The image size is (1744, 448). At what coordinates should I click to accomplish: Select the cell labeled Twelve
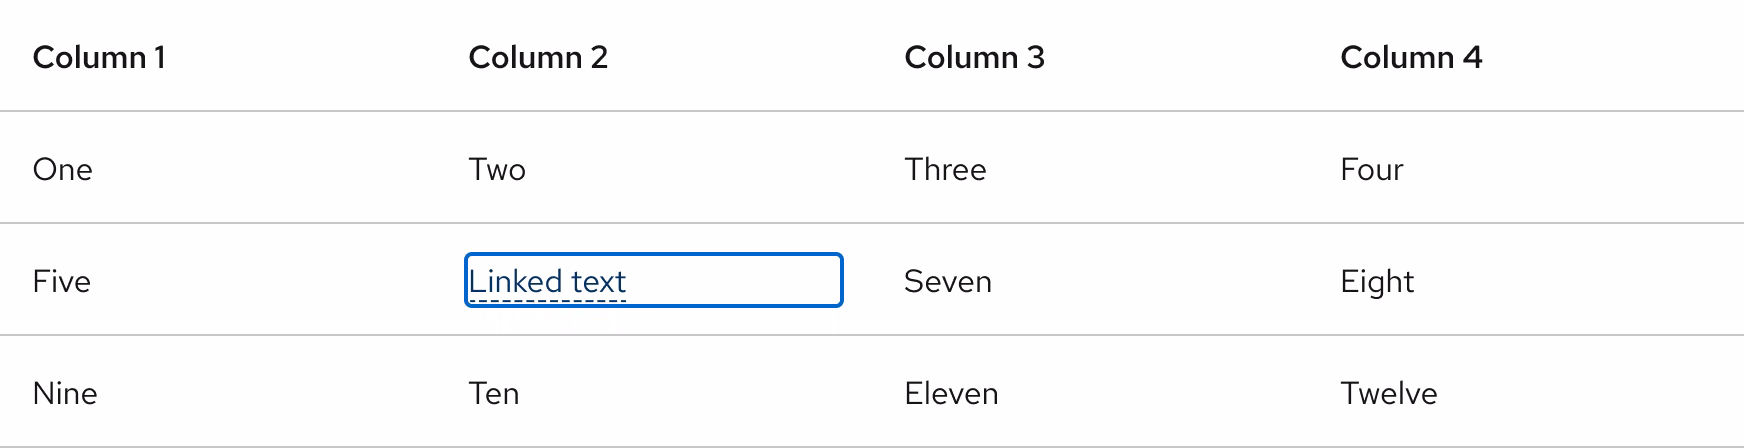tap(1388, 393)
